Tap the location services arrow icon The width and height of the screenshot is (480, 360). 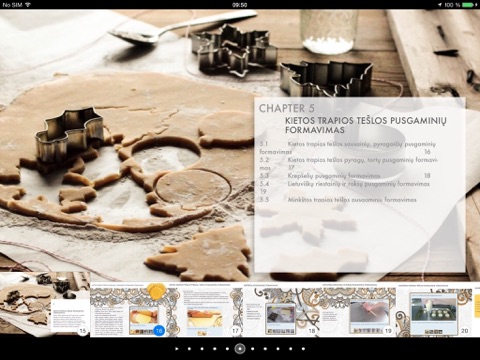tap(440, 5)
